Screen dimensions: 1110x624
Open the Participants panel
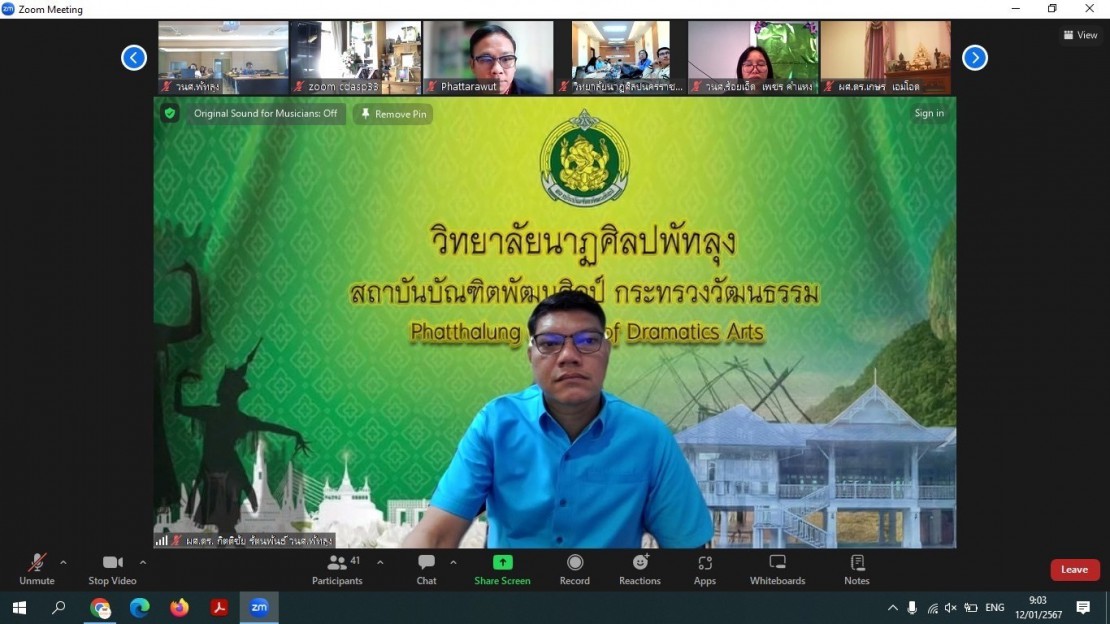[x=338, y=569]
